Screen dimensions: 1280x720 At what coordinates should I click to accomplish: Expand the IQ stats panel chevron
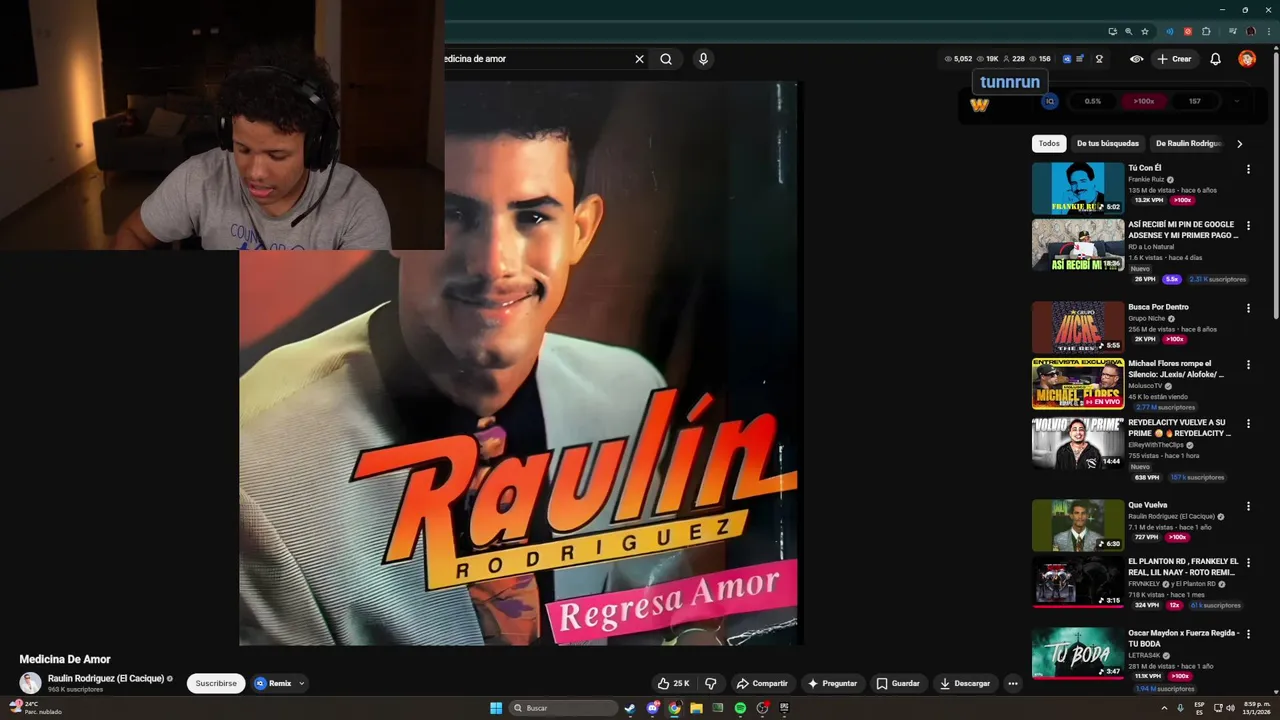(1237, 101)
